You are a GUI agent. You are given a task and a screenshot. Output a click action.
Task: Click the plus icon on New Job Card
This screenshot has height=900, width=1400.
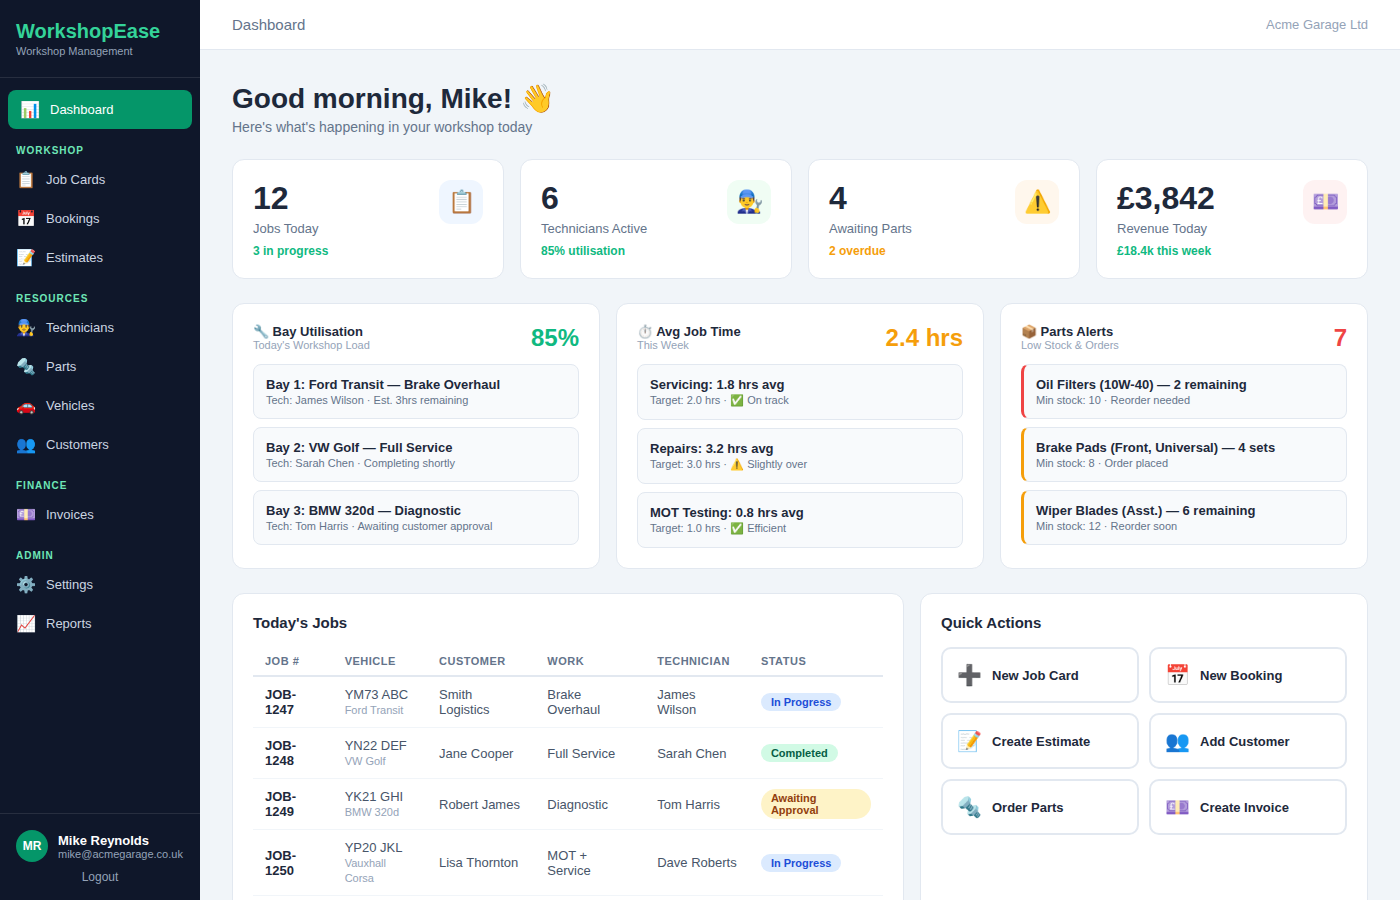[x=968, y=674]
